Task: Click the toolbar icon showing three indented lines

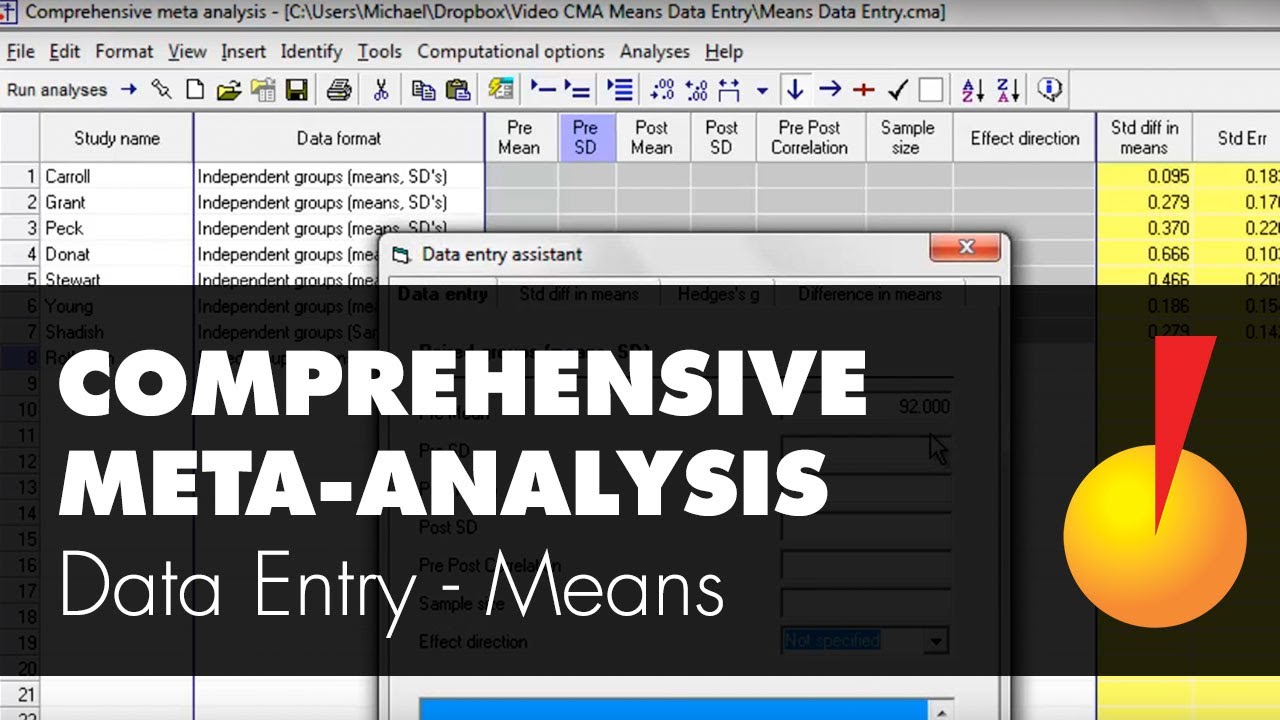Action: click(620, 90)
